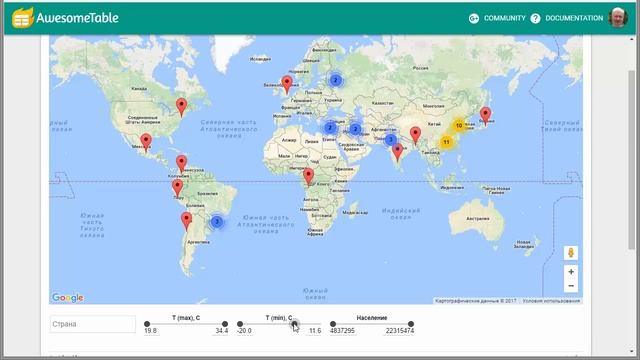The height and width of the screenshot is (360, 640).
Task: Open the blue cluster 2 over Mediterranean
Action: click(x=330, y=128)
